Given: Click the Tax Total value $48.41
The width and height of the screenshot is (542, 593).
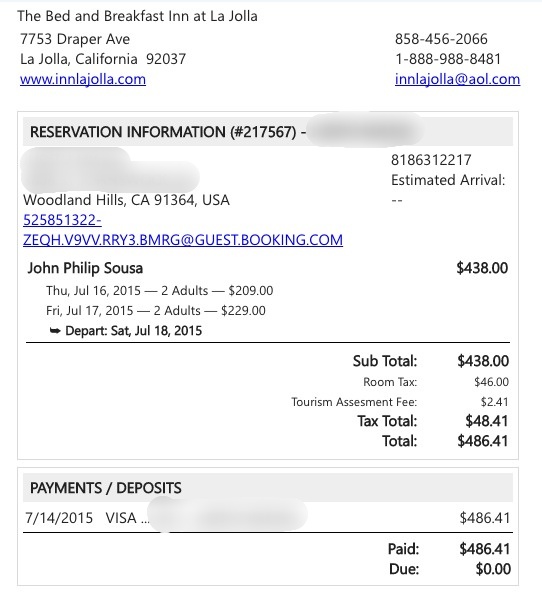Looking at the screenshot, I should tap(486, 421).
